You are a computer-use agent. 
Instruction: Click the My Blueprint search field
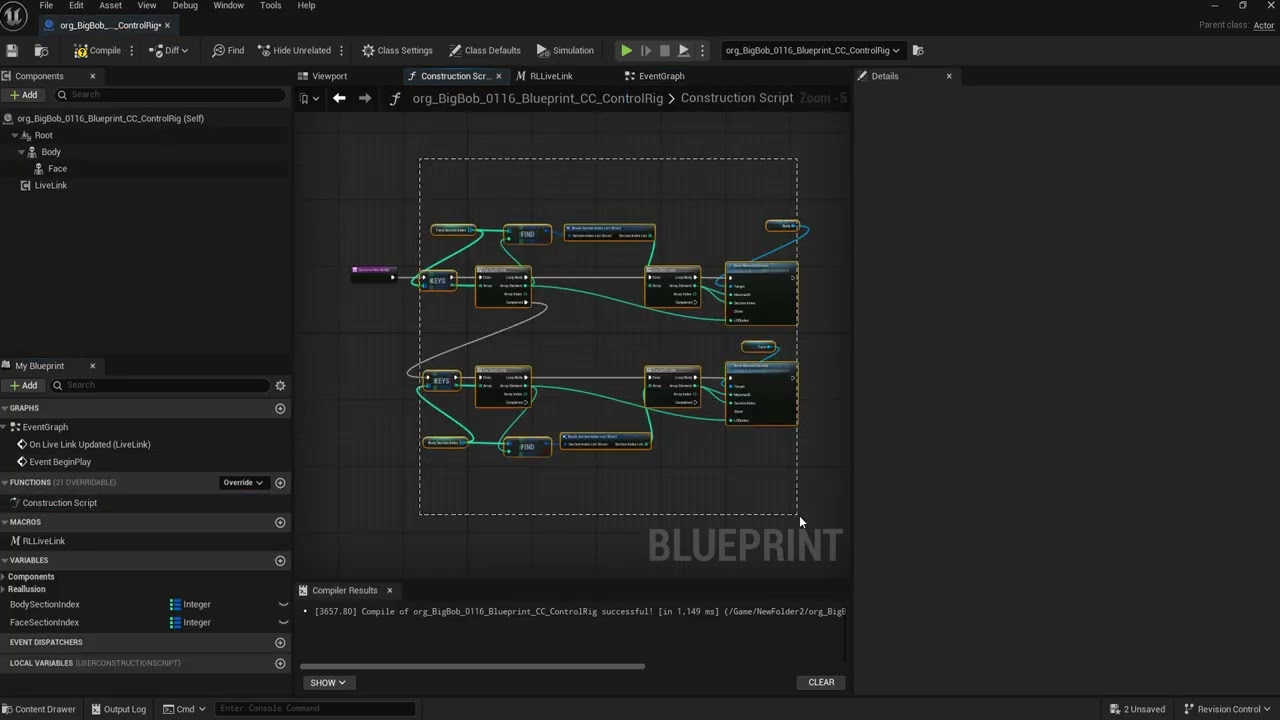point(160,385)
